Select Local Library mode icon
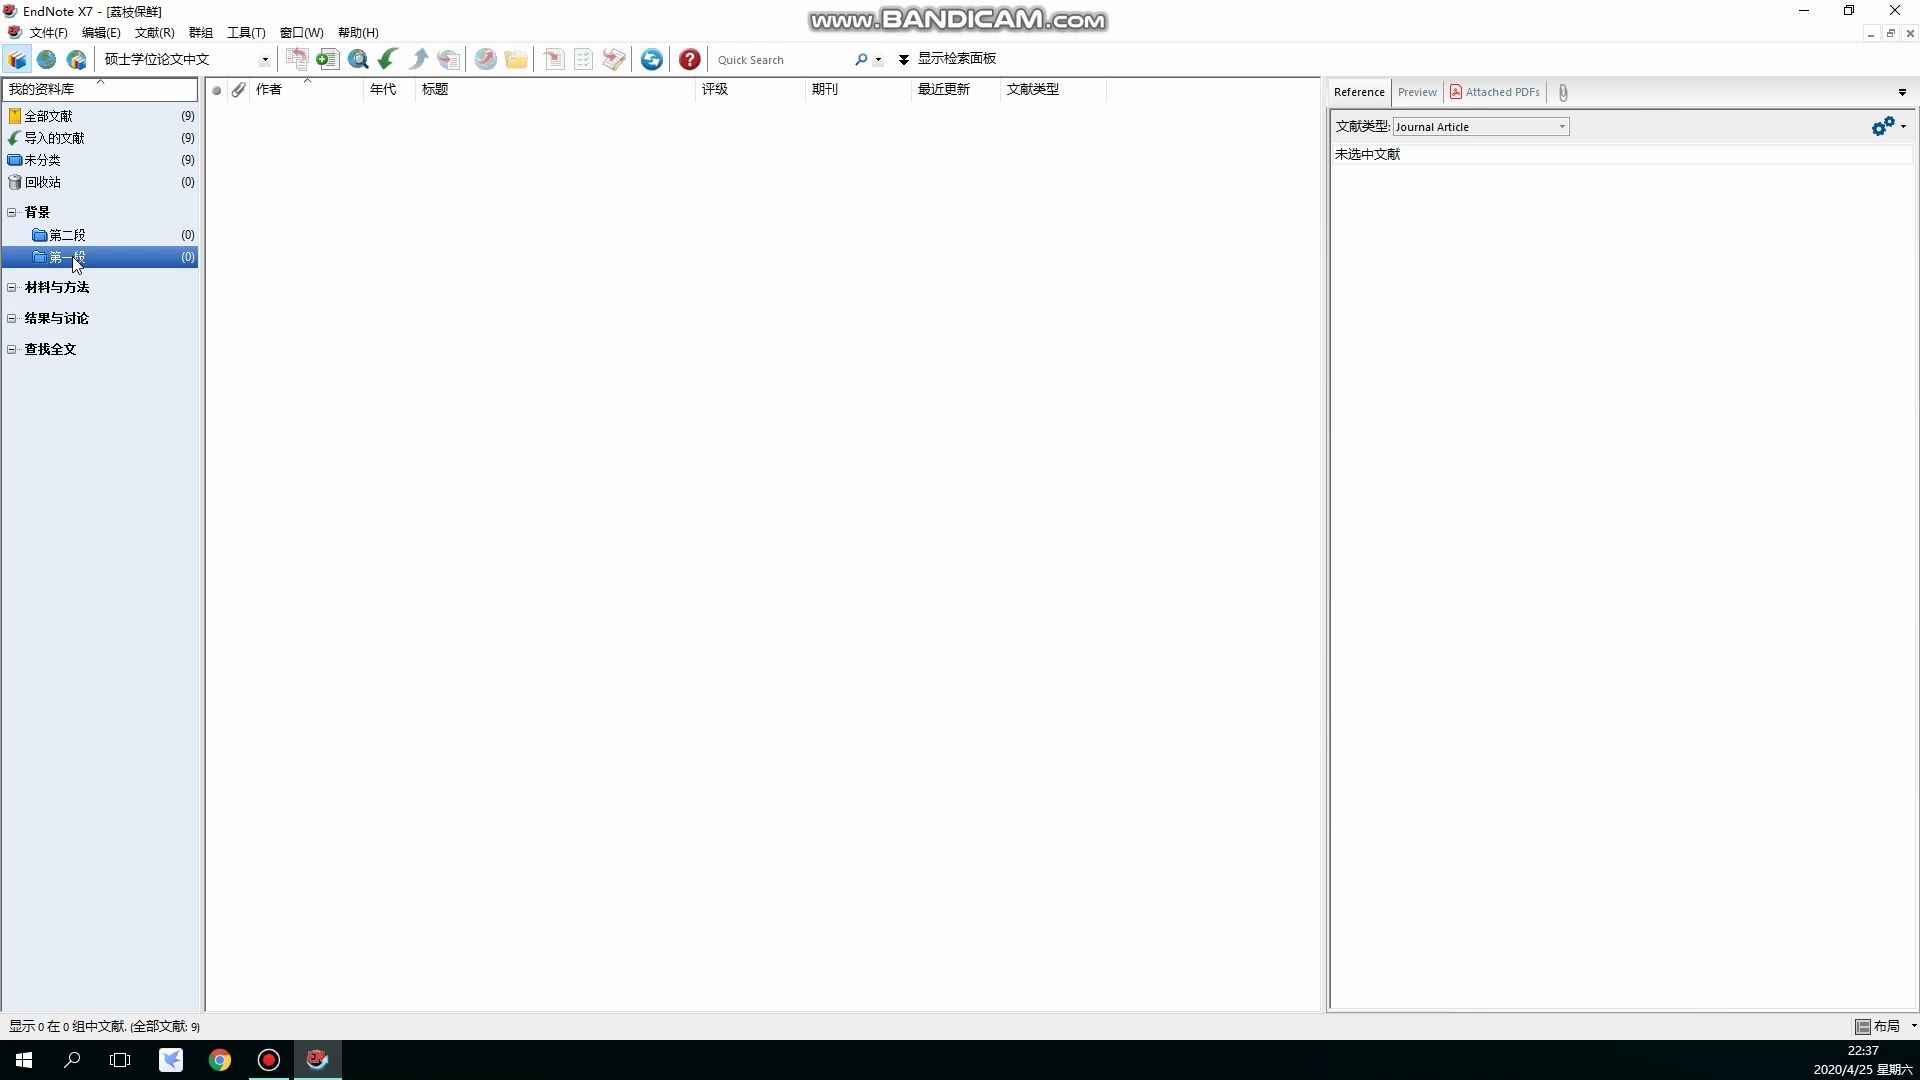The width and height of the screenshot is (1920, 1080). coord(17,60)
